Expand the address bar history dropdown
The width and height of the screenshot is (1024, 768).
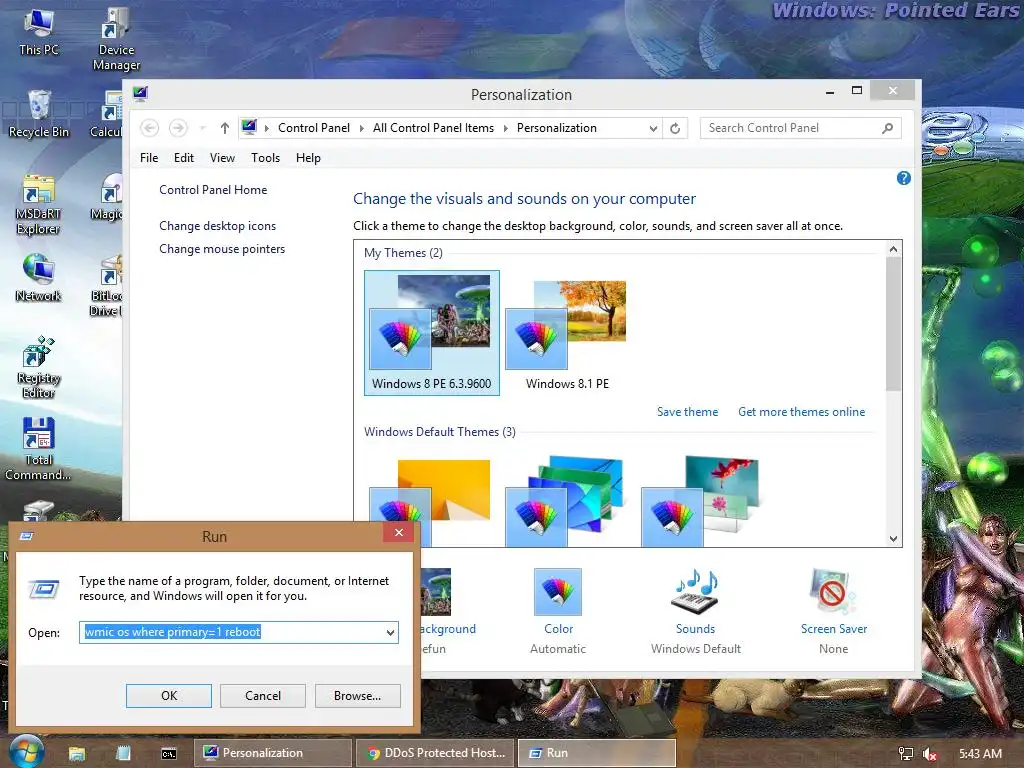653,129
